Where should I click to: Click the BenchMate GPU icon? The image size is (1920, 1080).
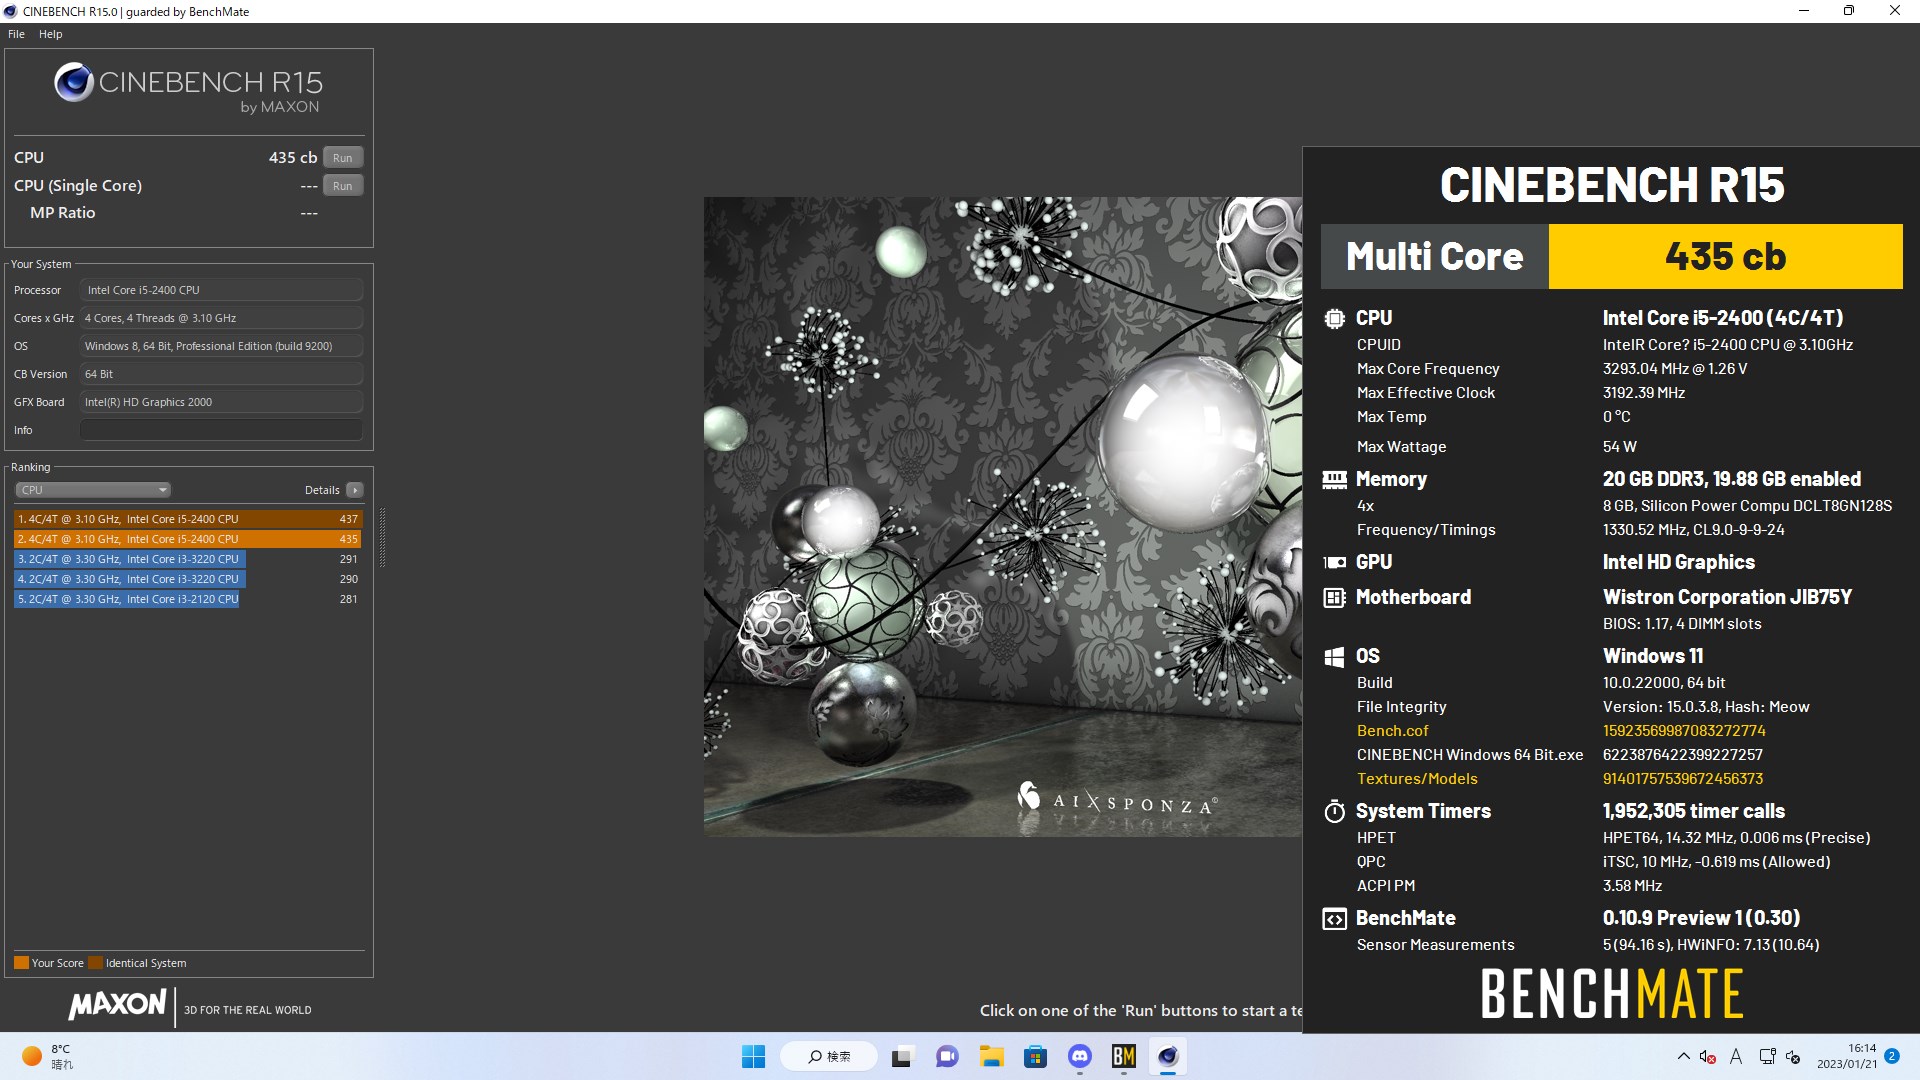pos(1334,562)
